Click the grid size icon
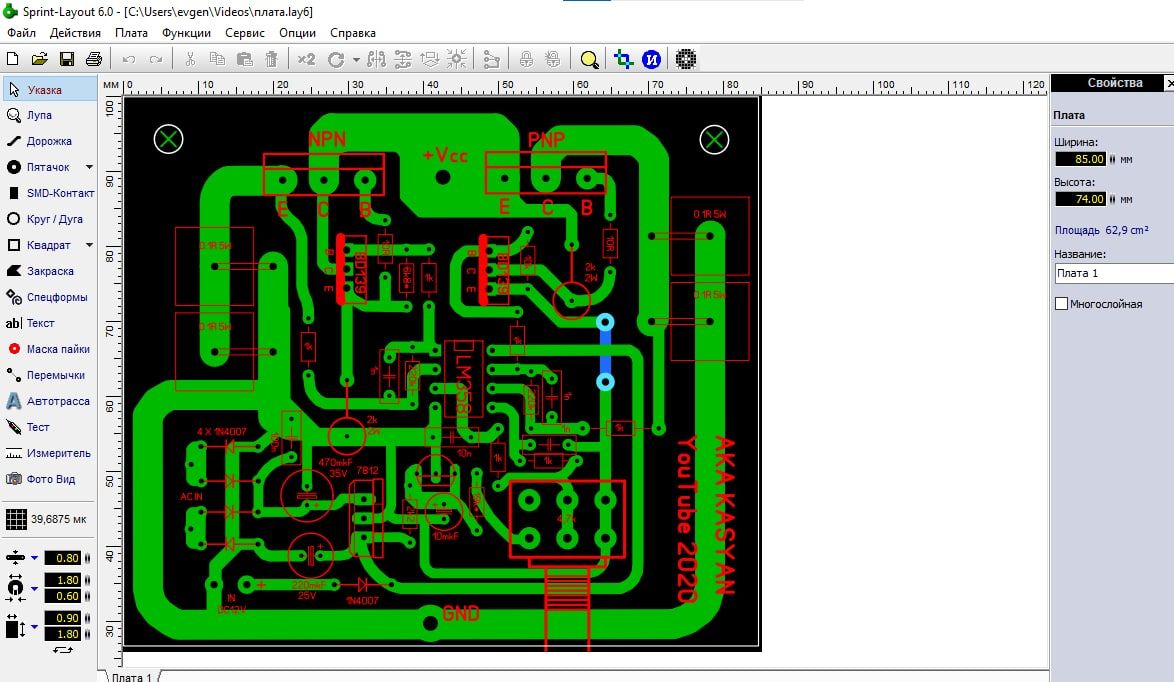Screen dimensions: 1174x682 click(x=16, y=519)
